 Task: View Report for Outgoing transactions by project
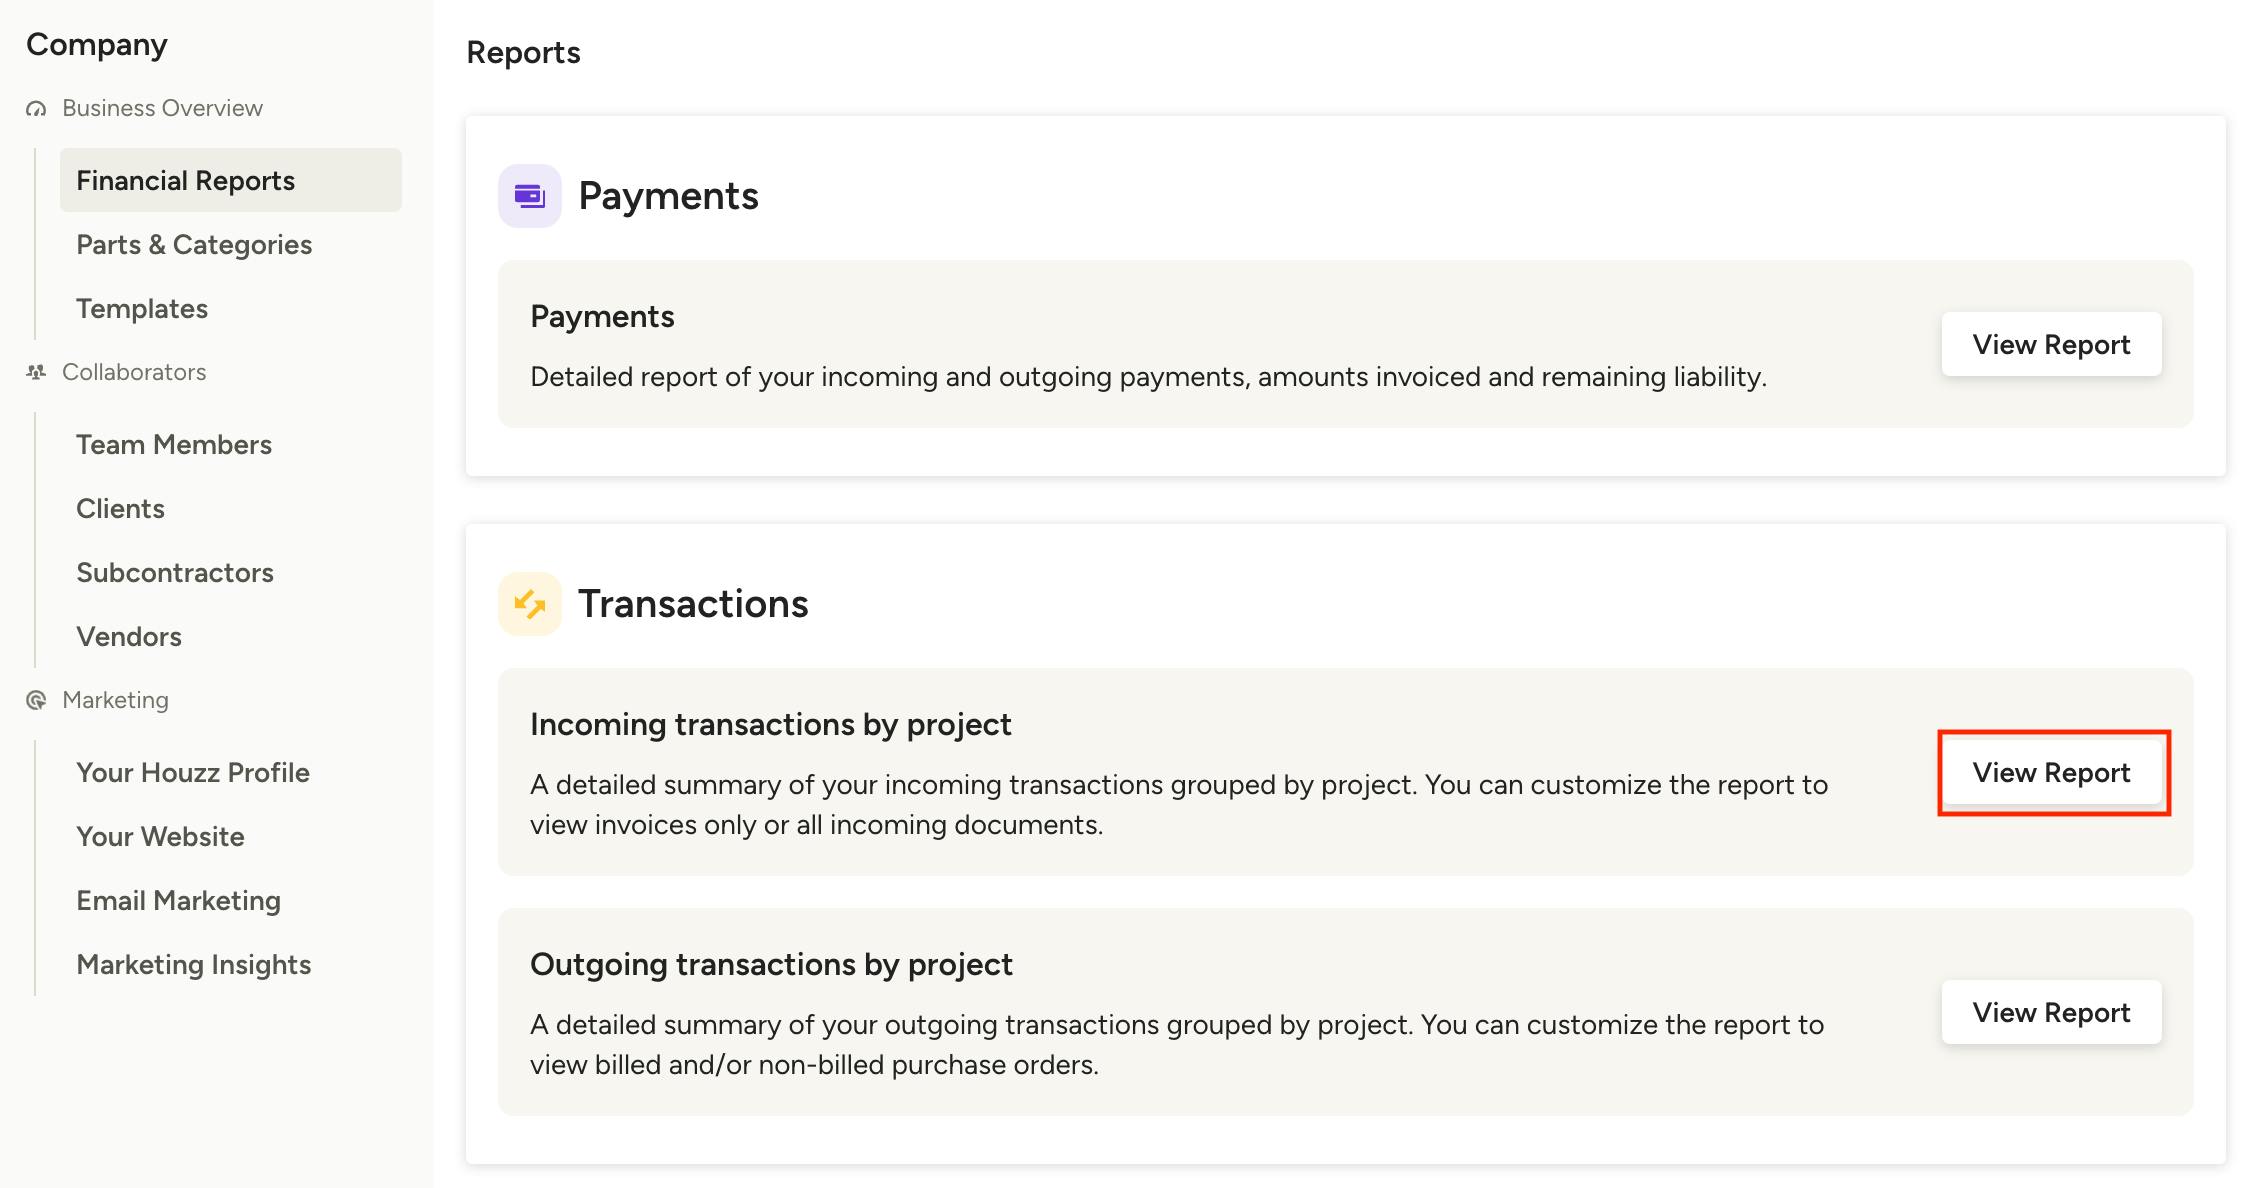pos(2051,1012)
